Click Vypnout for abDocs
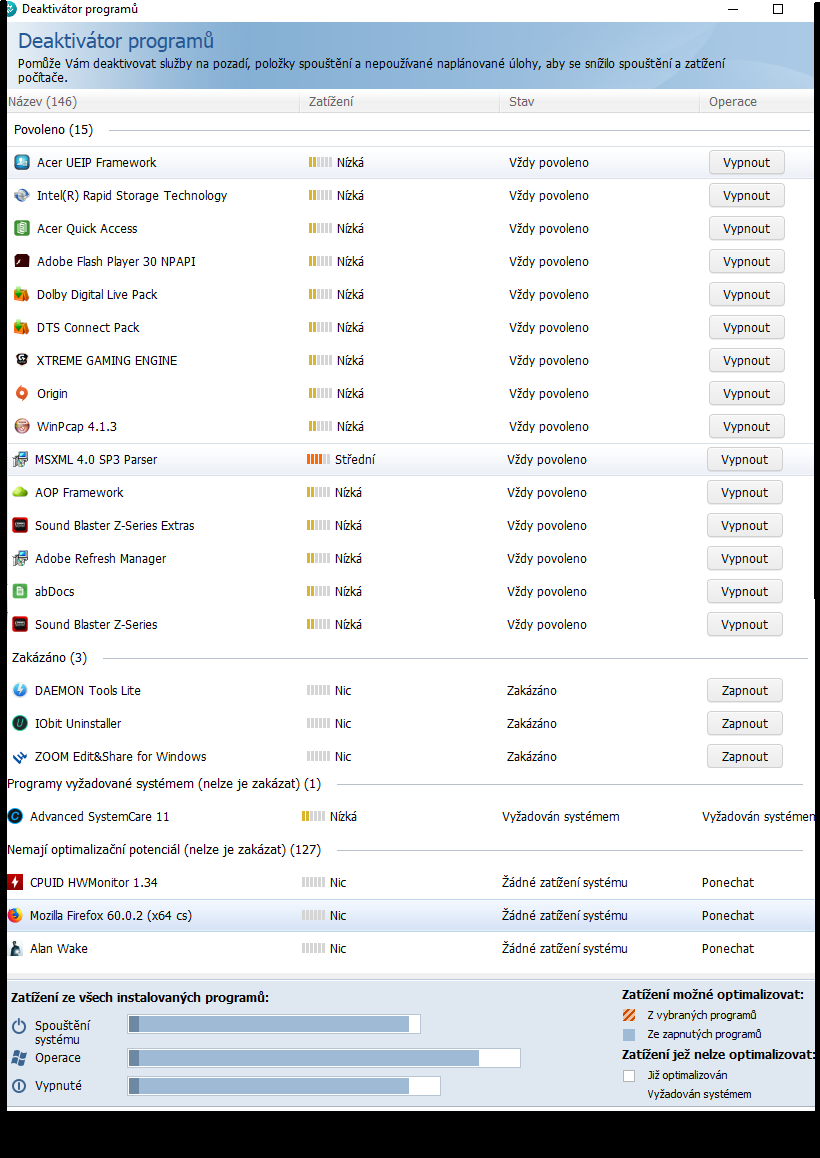This screenshot has height=1158, width=820. (x=744, y=592)
